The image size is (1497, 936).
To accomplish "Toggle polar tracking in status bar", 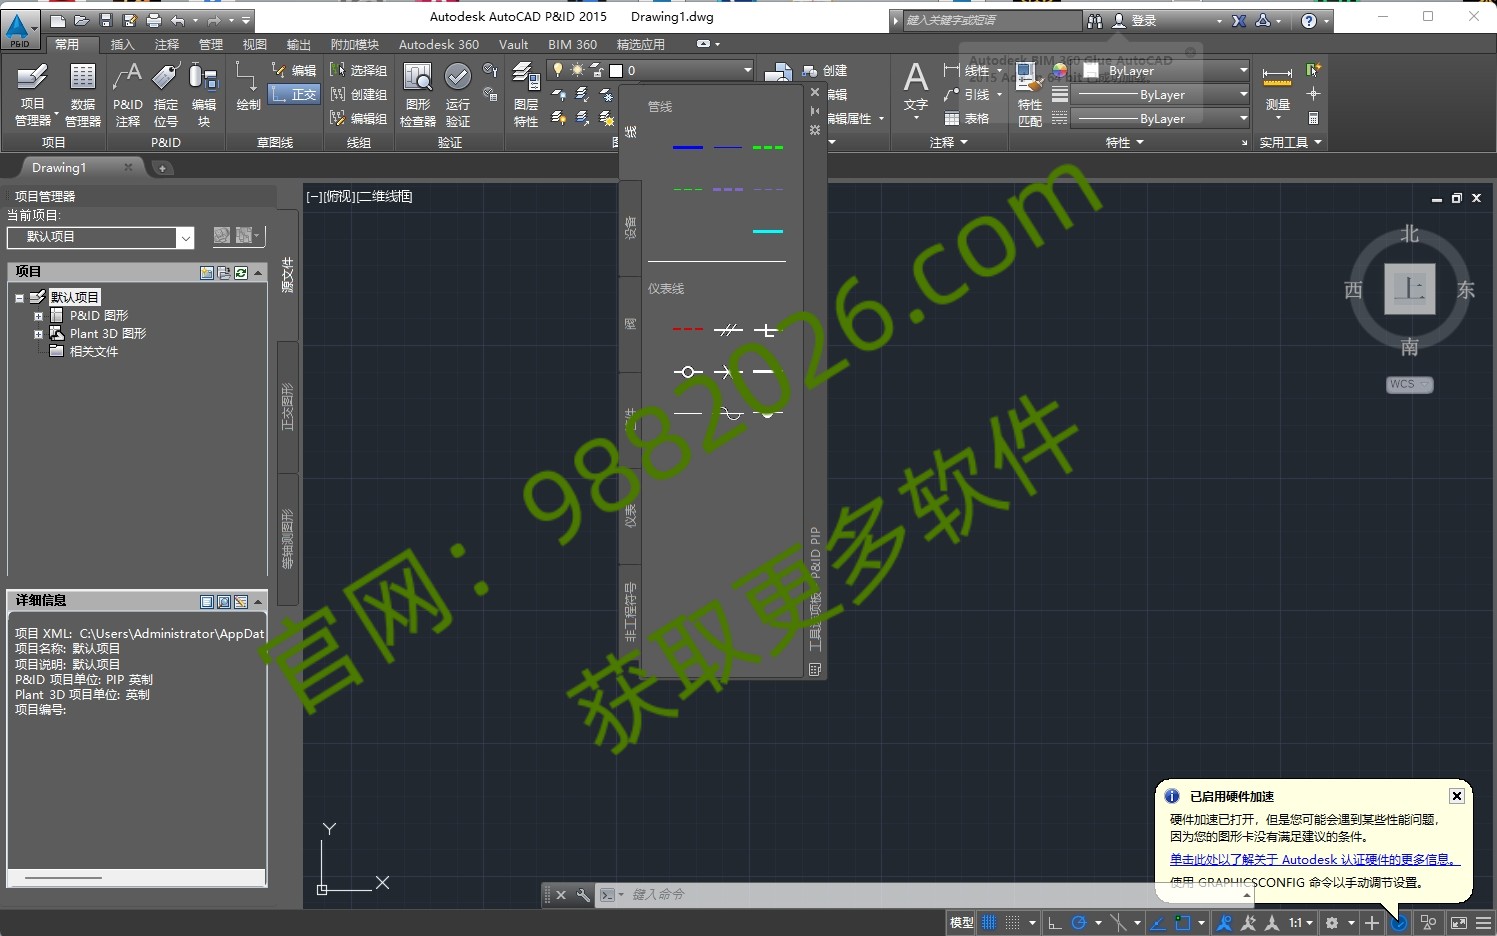I will coord(1078,923).
